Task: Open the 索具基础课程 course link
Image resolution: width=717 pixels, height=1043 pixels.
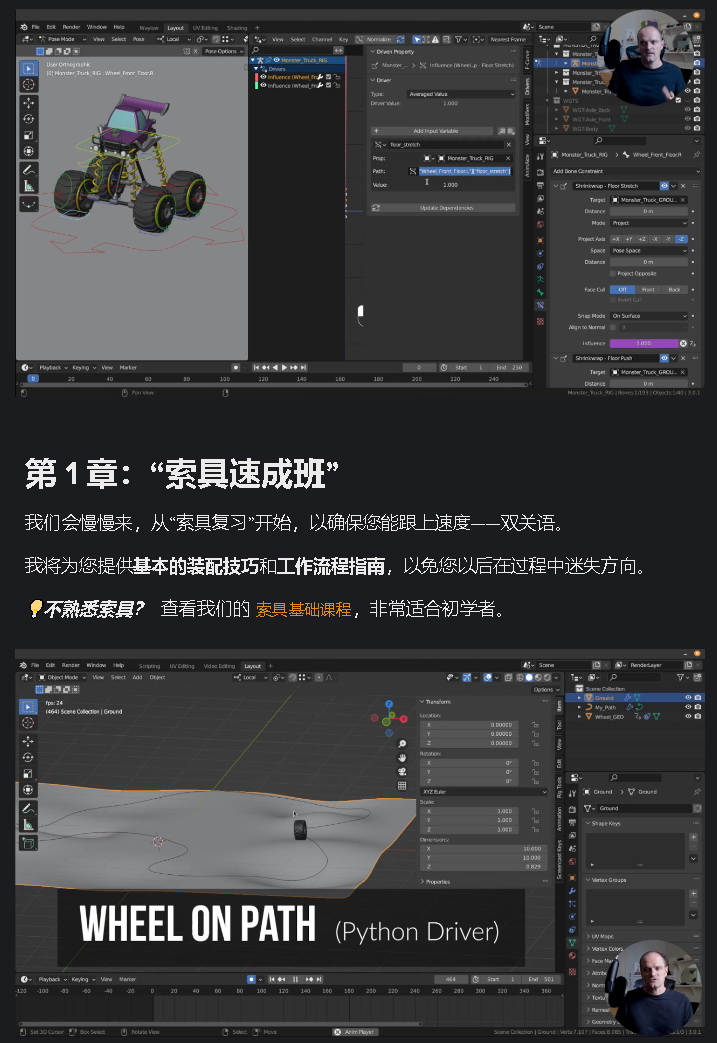Action: [x=303, y=609]
